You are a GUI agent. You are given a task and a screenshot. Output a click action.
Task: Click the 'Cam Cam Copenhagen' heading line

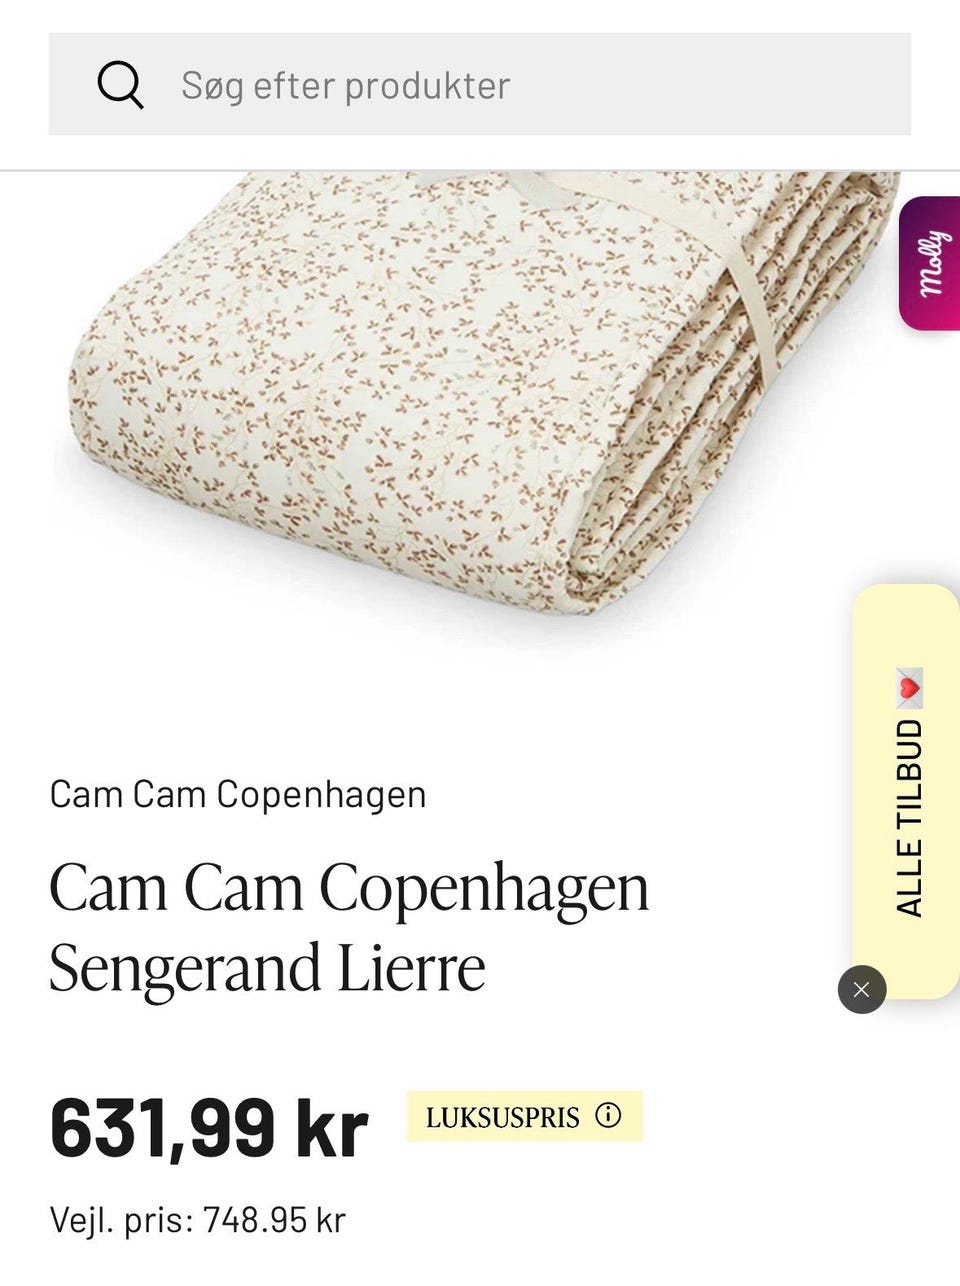tap(349, 887)
